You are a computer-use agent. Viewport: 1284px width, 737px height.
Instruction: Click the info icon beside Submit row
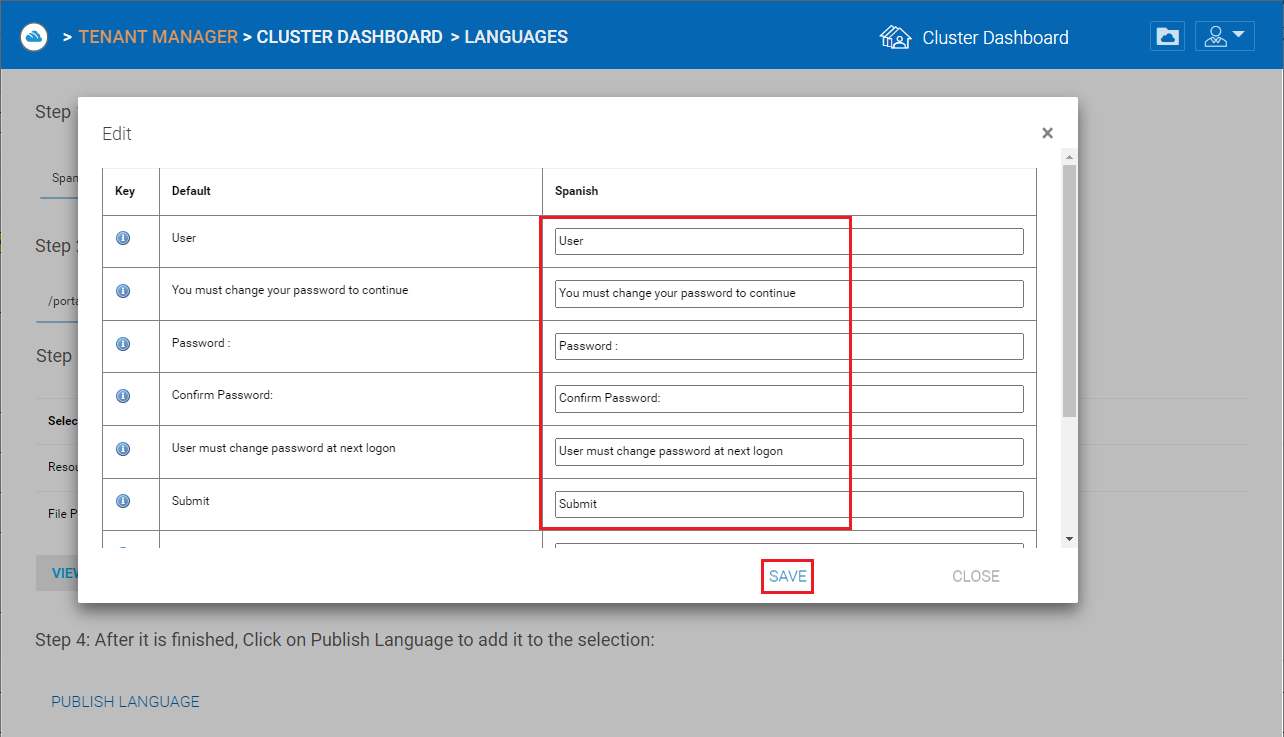(123, 501)
